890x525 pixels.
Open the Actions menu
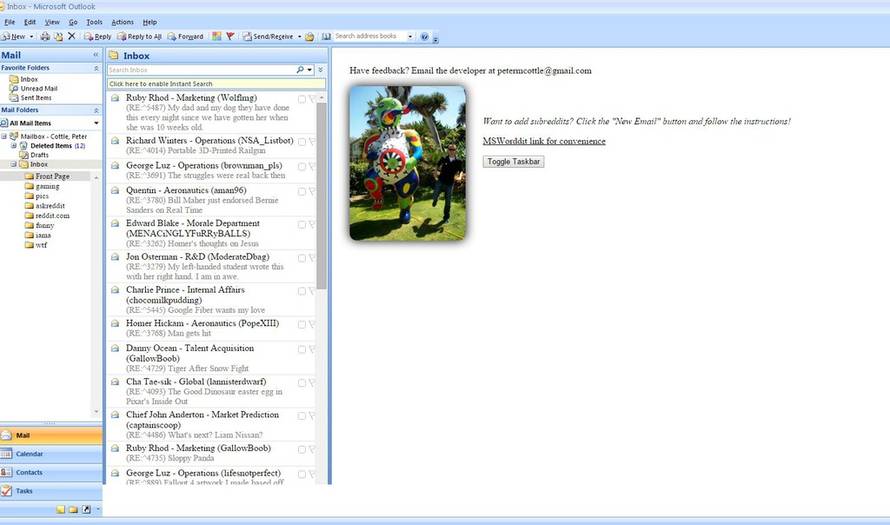click(x=123, y=22)
